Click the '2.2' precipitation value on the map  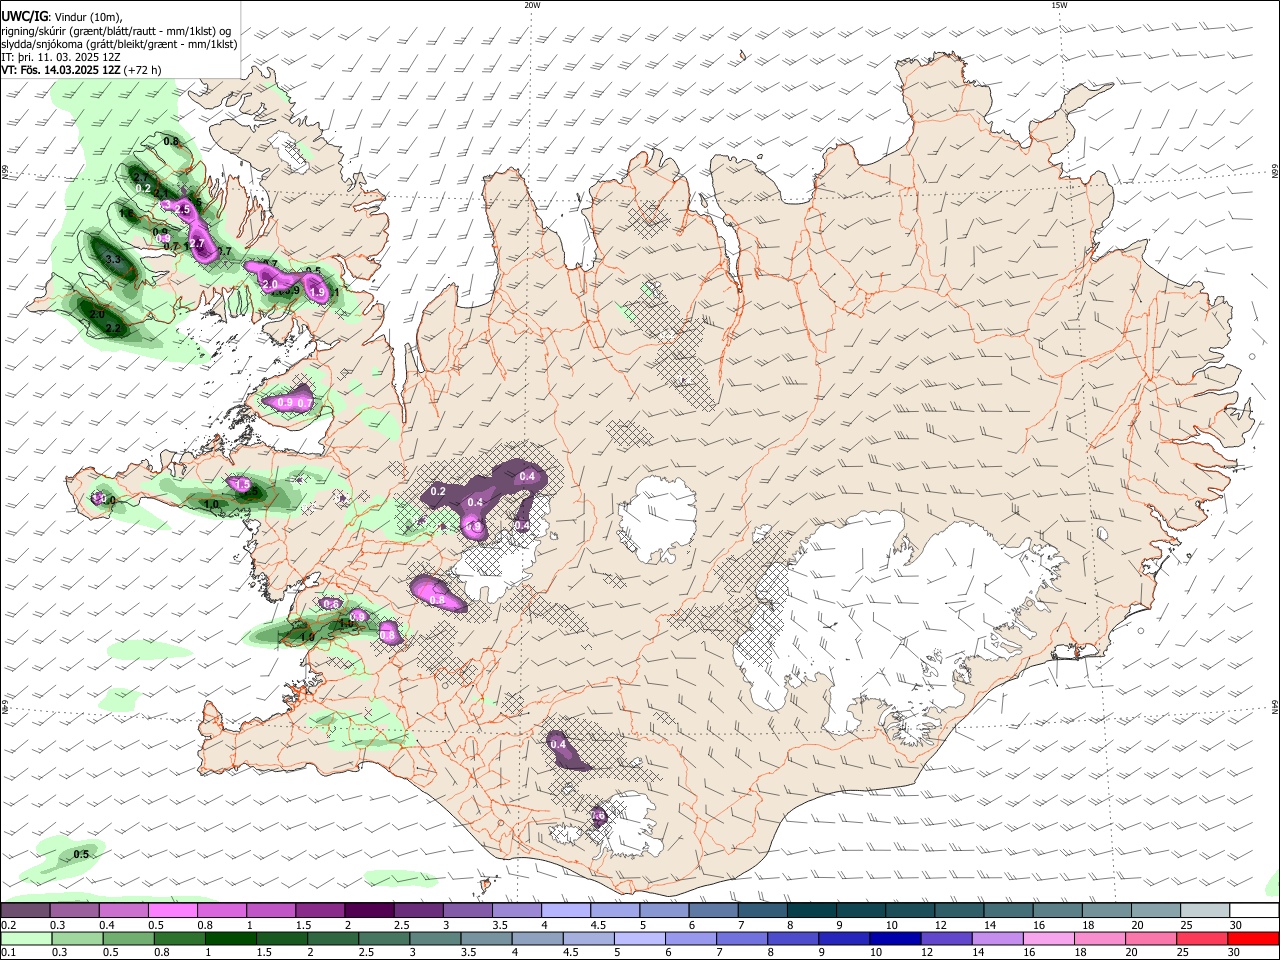coord(113,328)
